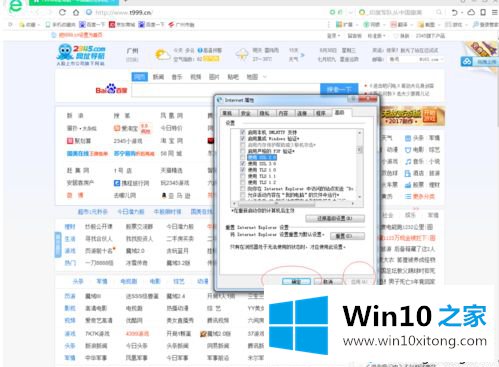
Task: Toggle the XMLHTTP support checkbox
Action: [243, 132]
